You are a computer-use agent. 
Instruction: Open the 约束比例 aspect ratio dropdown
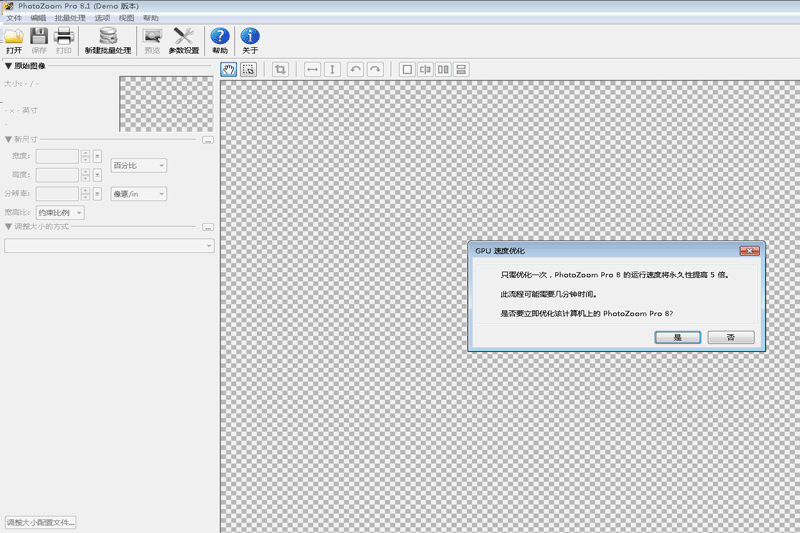point(60,213)
